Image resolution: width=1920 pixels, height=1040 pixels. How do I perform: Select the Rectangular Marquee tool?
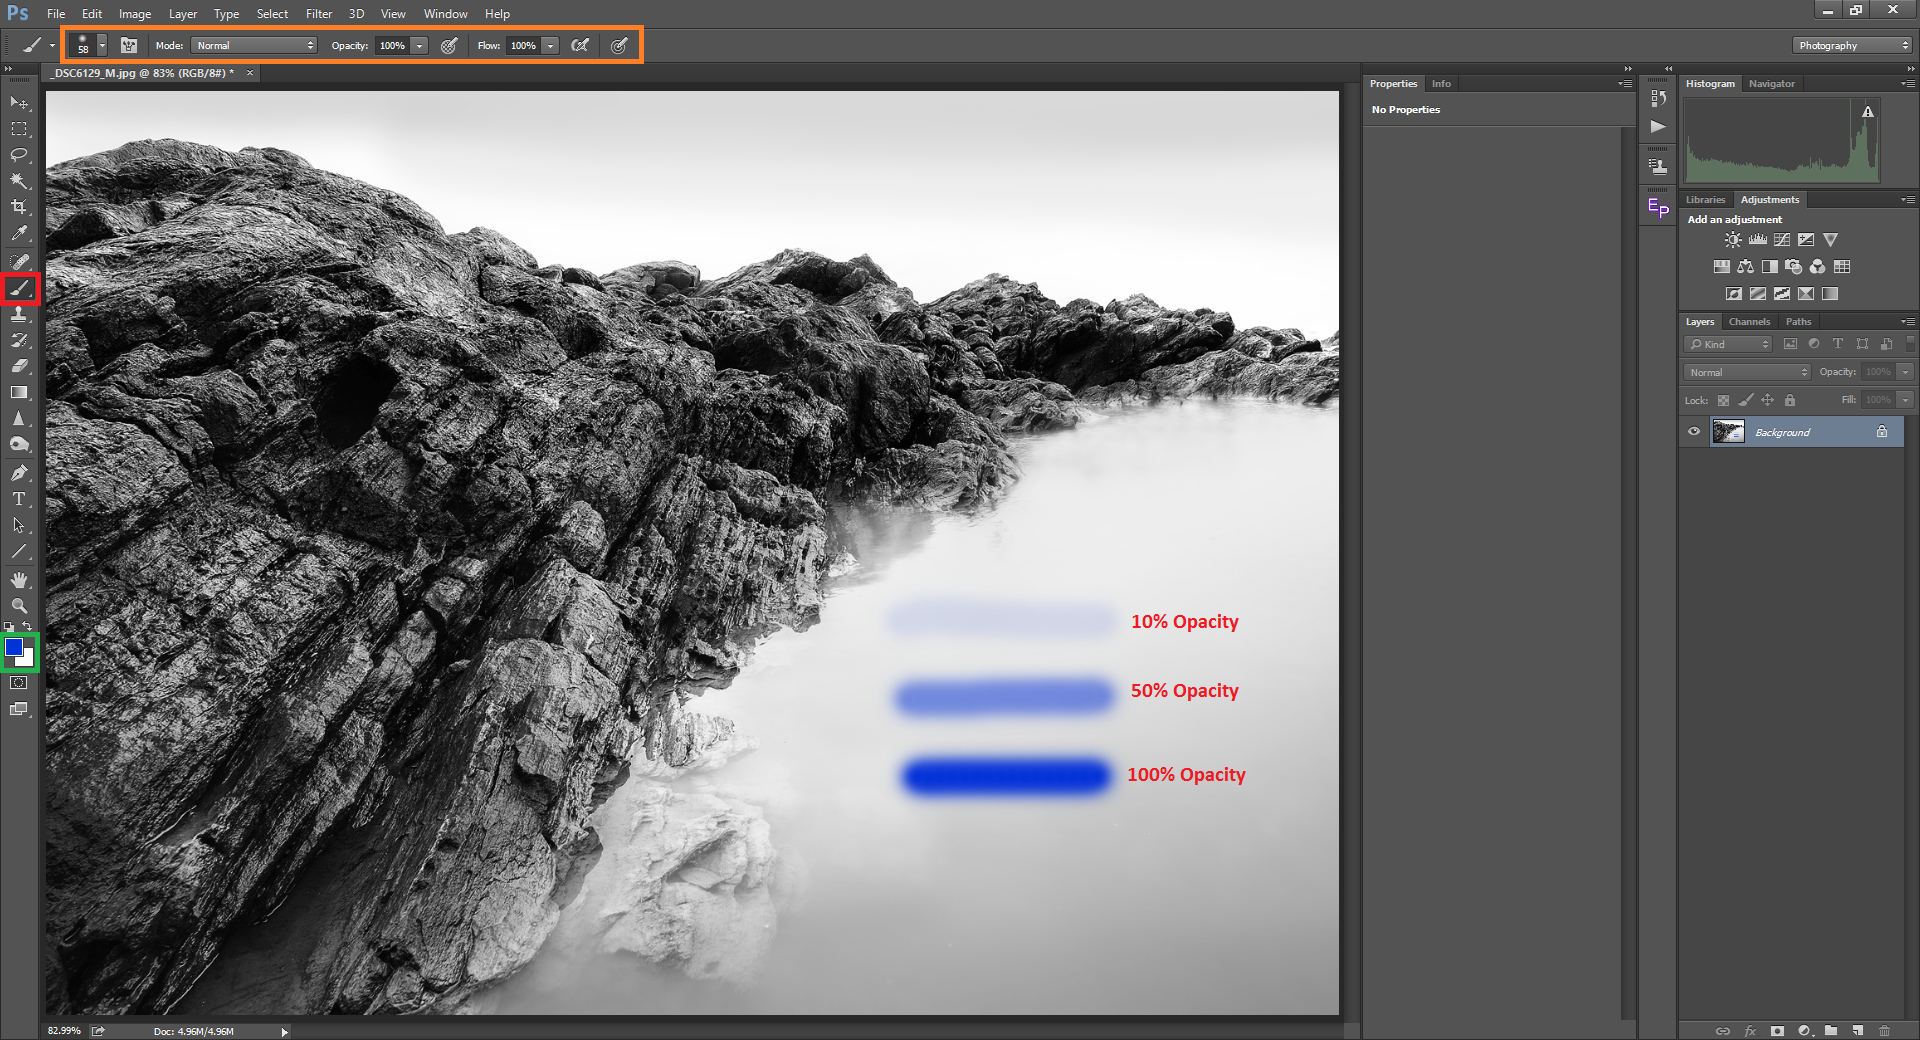[19, 129]
